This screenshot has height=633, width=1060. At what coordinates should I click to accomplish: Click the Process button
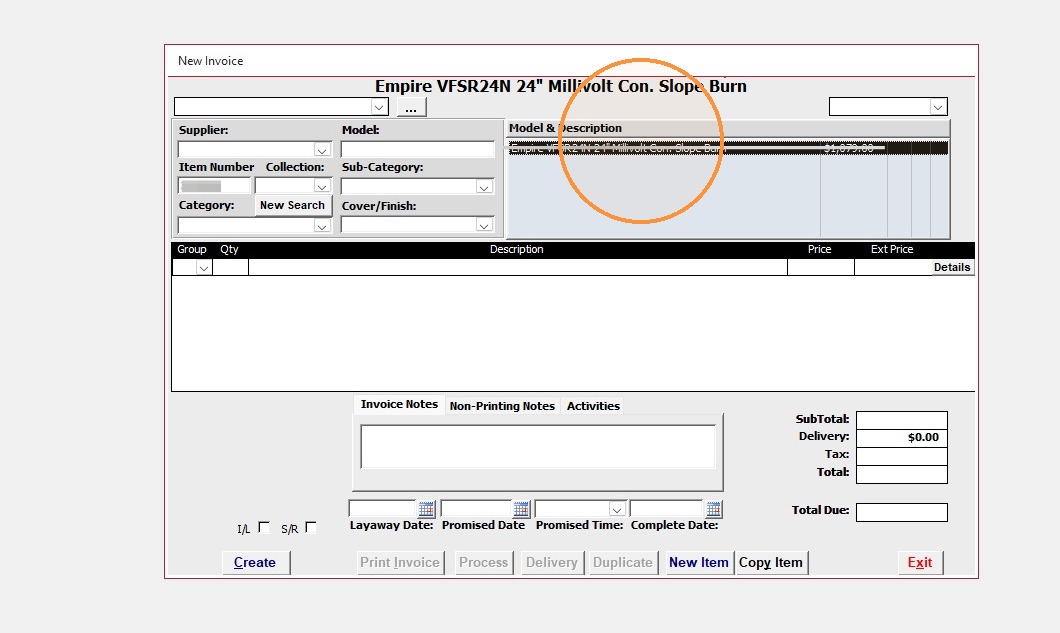[x=483, y=563]
